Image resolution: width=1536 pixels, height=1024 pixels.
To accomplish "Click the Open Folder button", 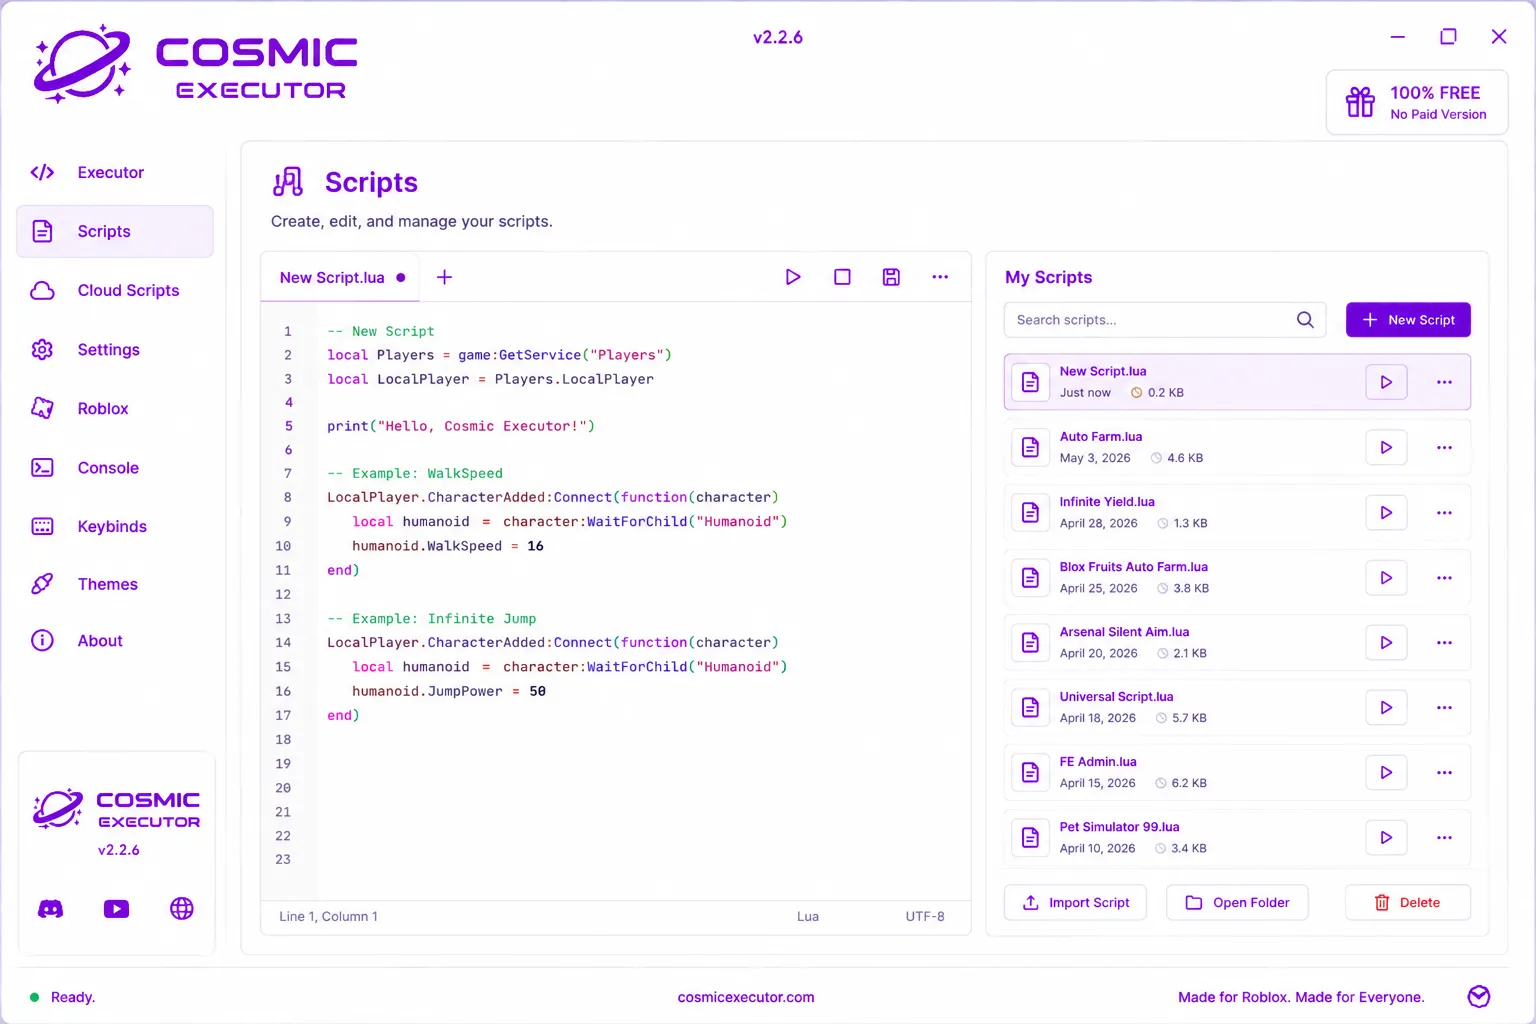I will click(1237, 902).
